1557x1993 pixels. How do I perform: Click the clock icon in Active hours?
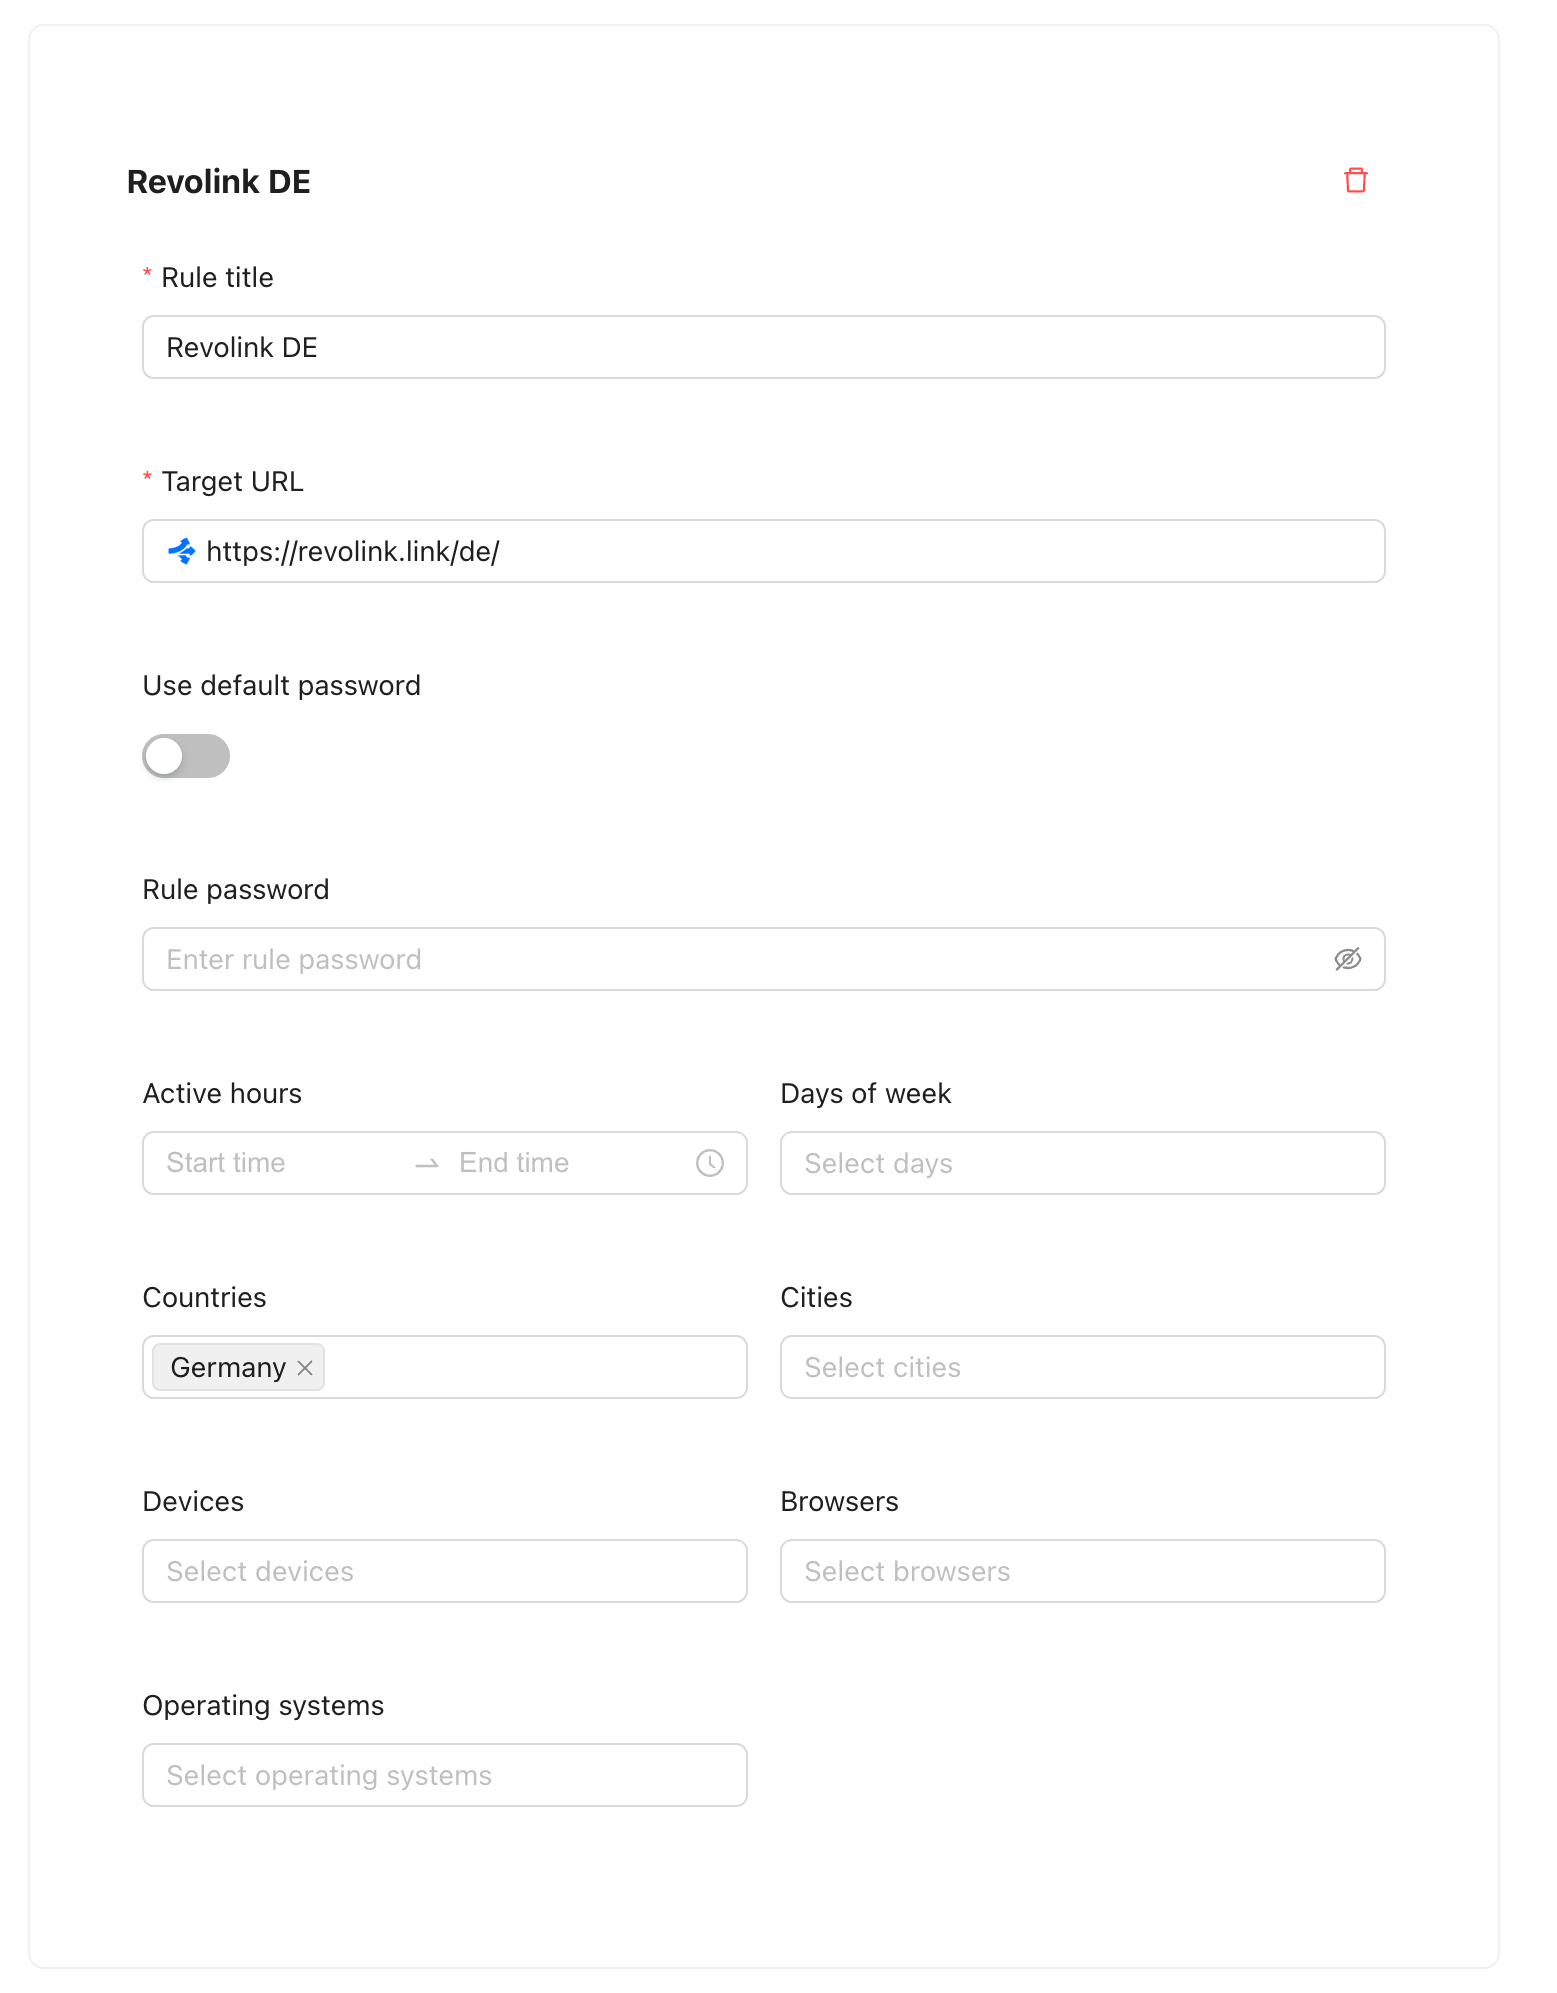[710, 1163]
